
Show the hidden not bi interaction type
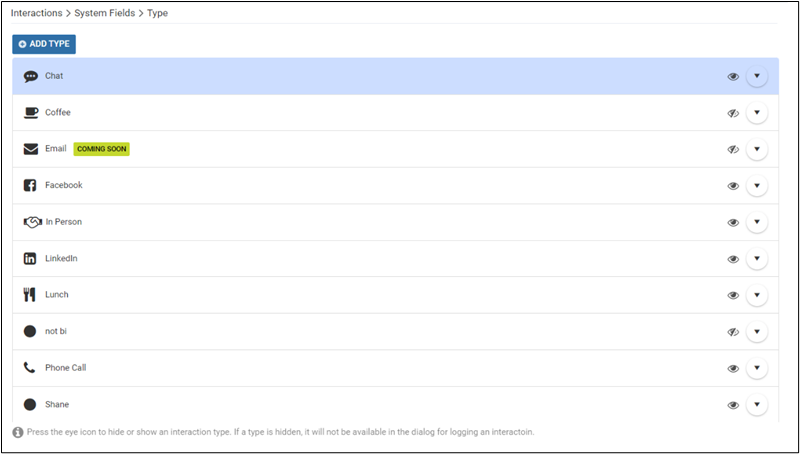[733, 332]
